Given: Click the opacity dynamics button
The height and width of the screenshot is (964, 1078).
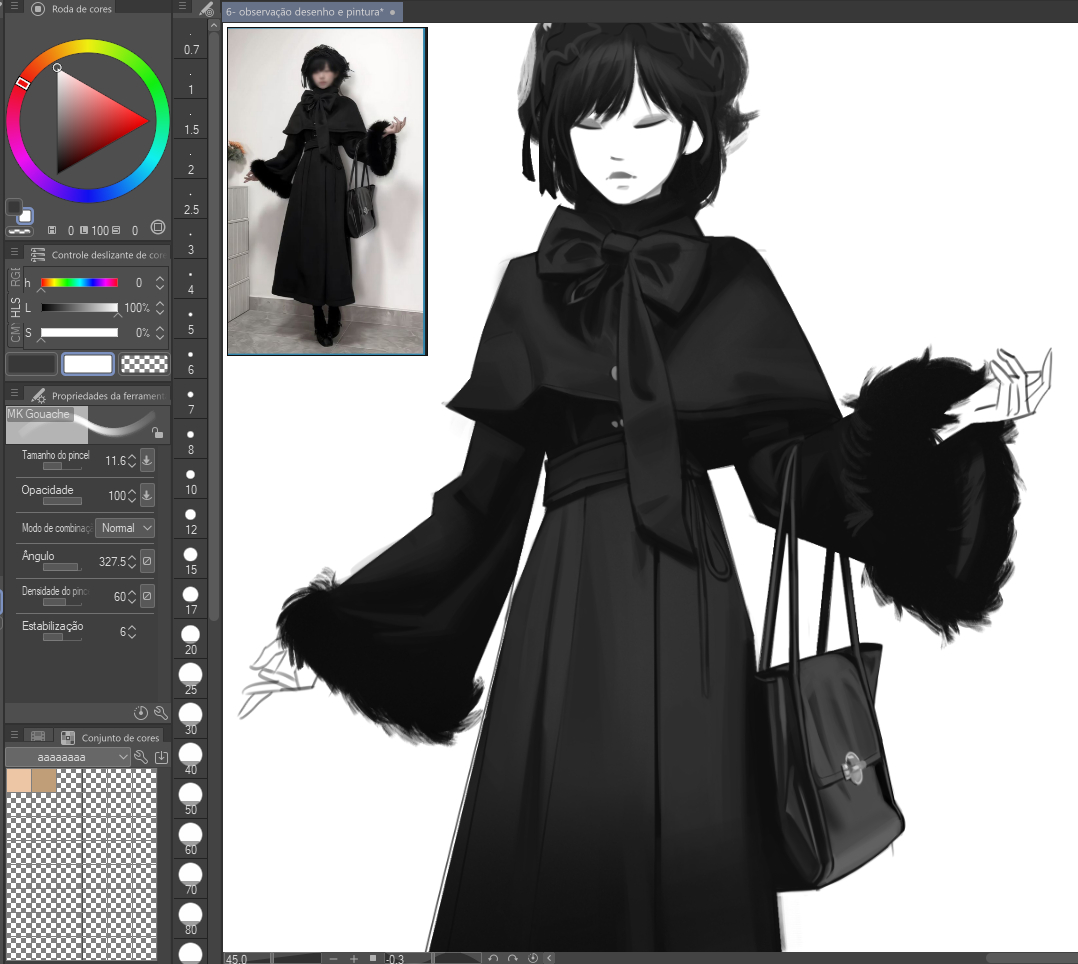Looking at the screenshot, I should [147, 495].
